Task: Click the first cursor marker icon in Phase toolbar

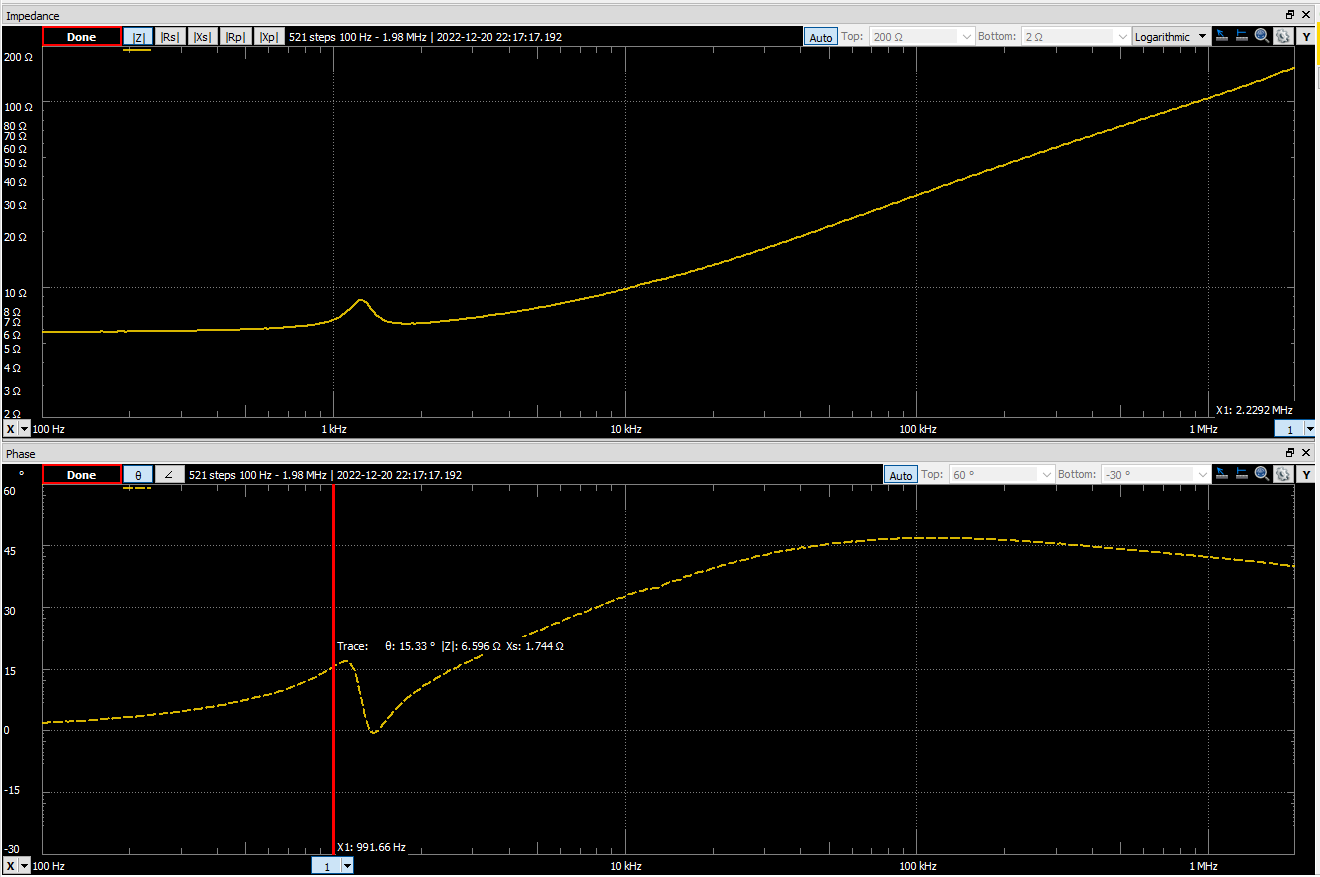Action: (x=1222, y=474)
